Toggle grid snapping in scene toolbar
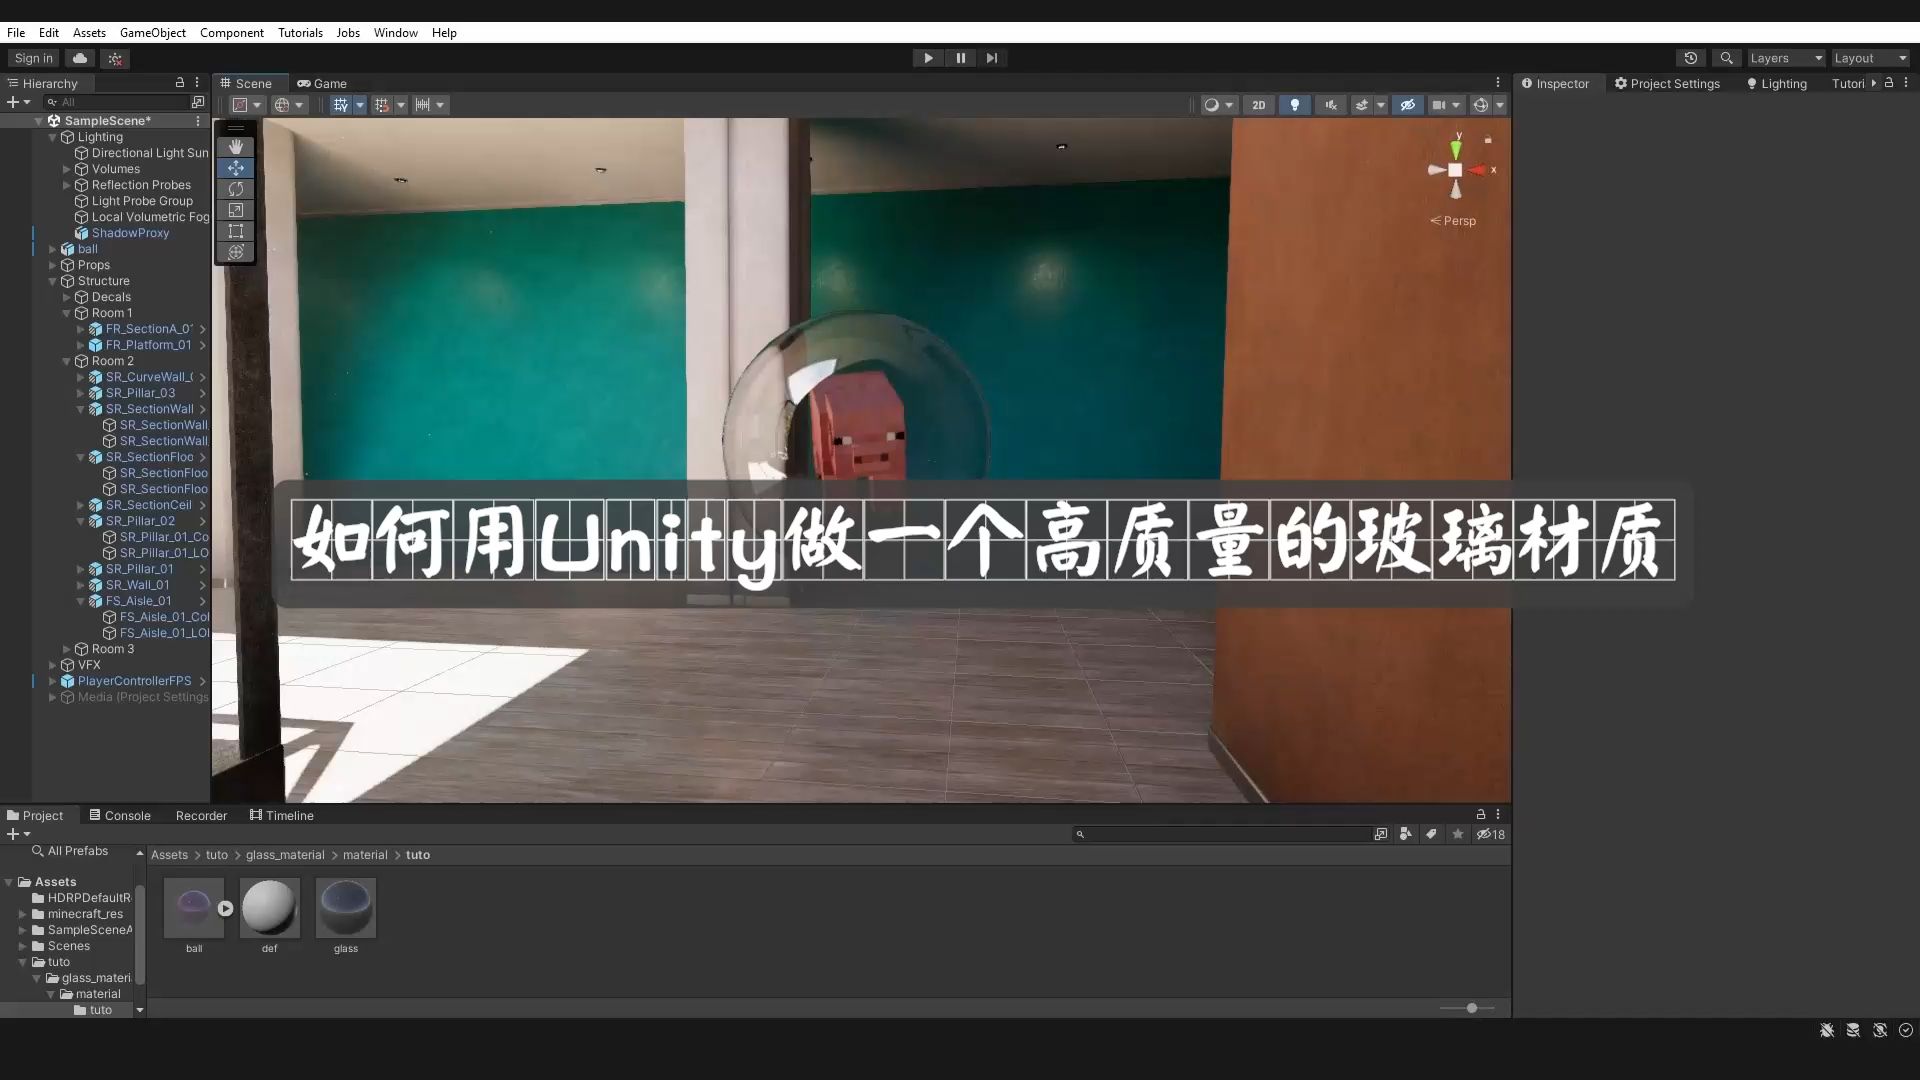 coord(382,105)
